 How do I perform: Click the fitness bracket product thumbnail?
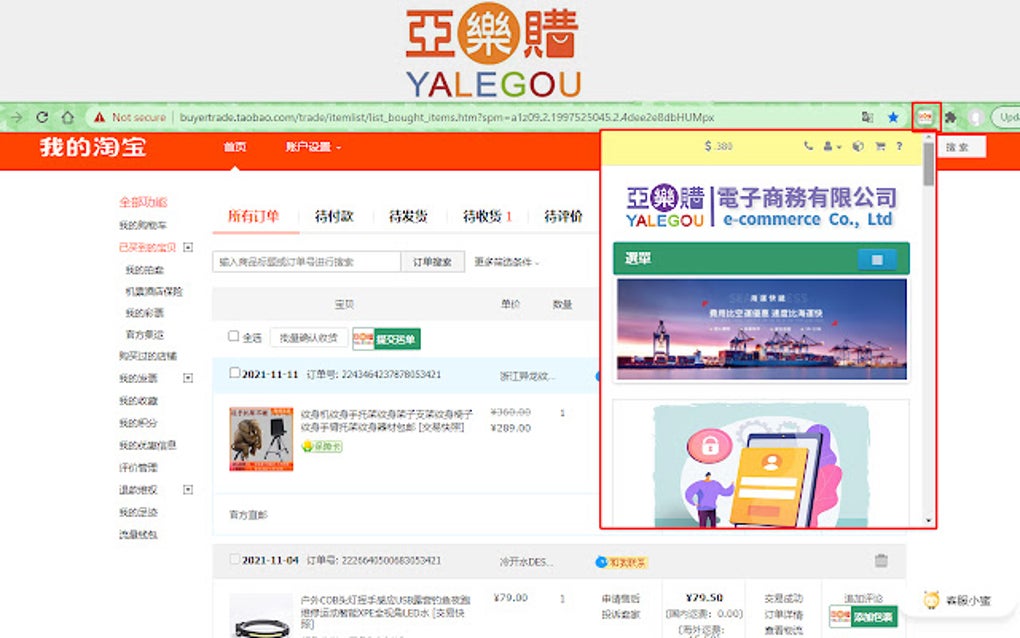[262, 439]
